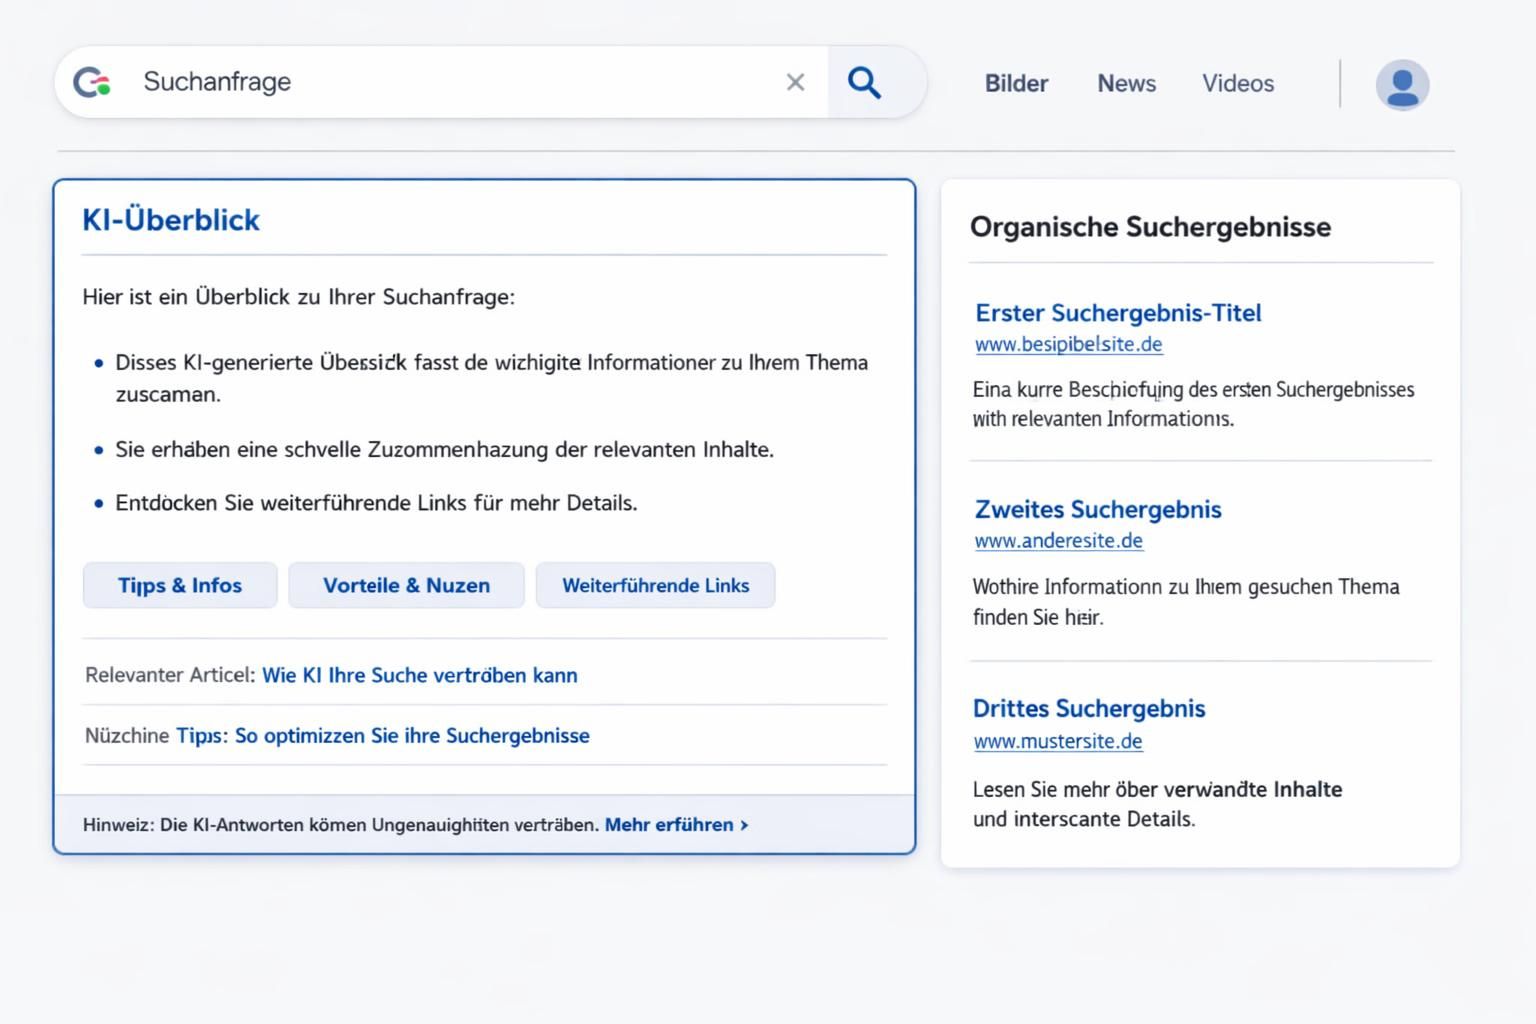
Task: Select the Vorteile & Nuzen button
Action: [x=406, y=585]
